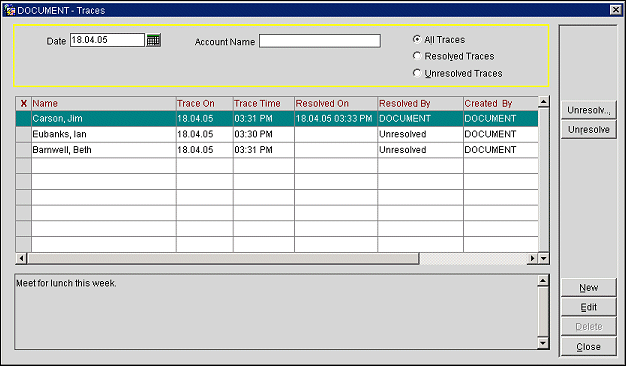626x366 pixels.
Task: Click the DOCUMENT Traces title bar icon
Action: (x=9, y=10)
